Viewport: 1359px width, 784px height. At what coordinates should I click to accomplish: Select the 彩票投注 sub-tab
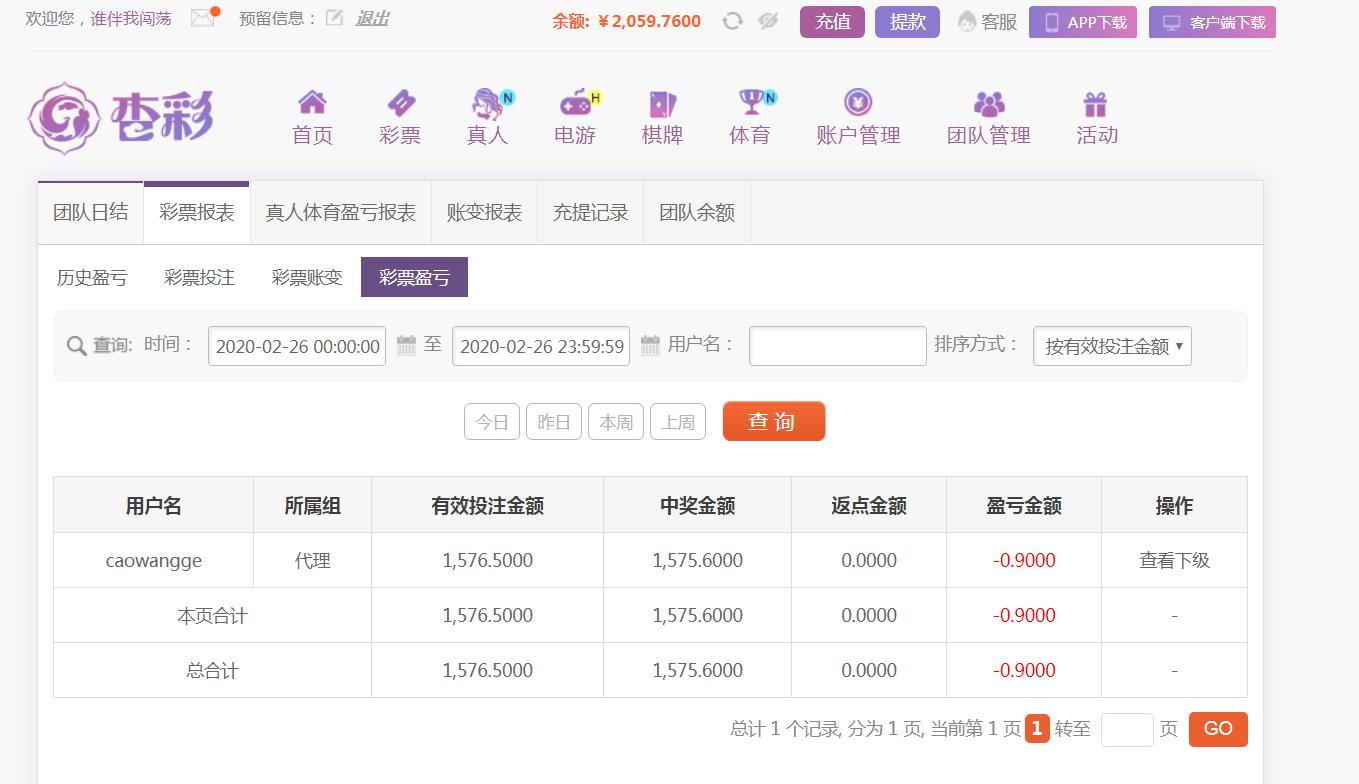click(199, 278)
